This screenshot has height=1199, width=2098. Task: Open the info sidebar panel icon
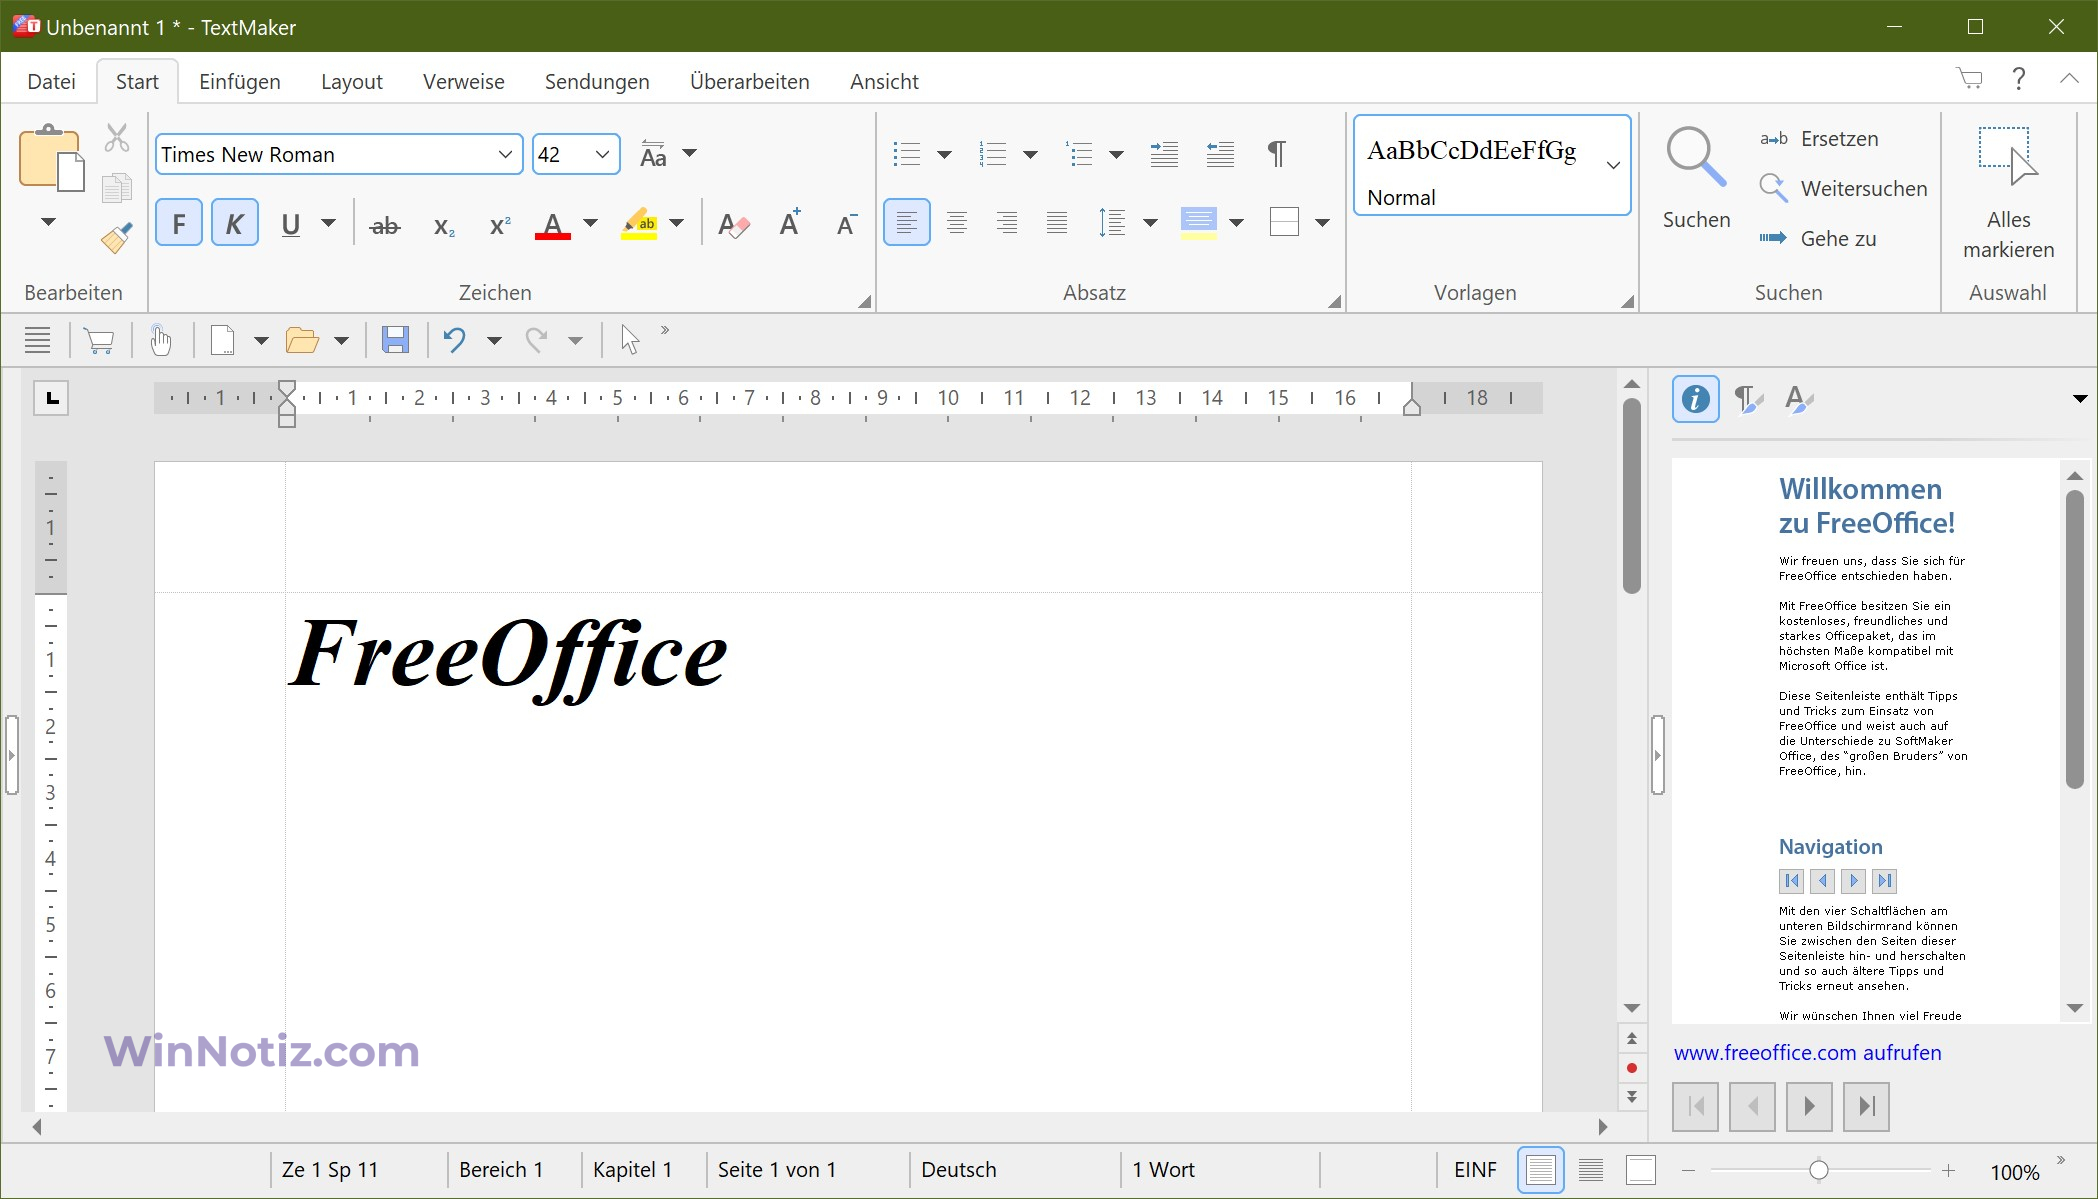[x=1696, y=399]
